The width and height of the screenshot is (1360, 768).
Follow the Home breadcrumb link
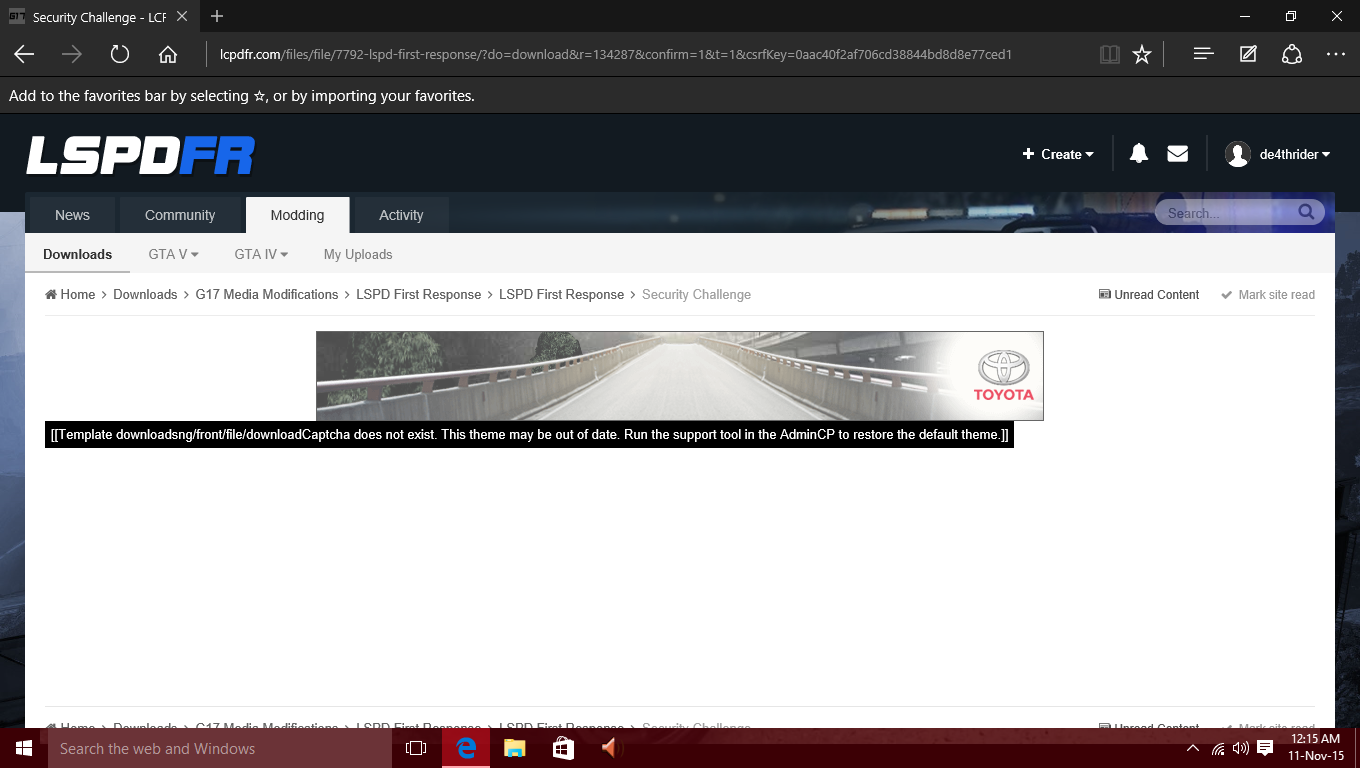coord(70,294)
